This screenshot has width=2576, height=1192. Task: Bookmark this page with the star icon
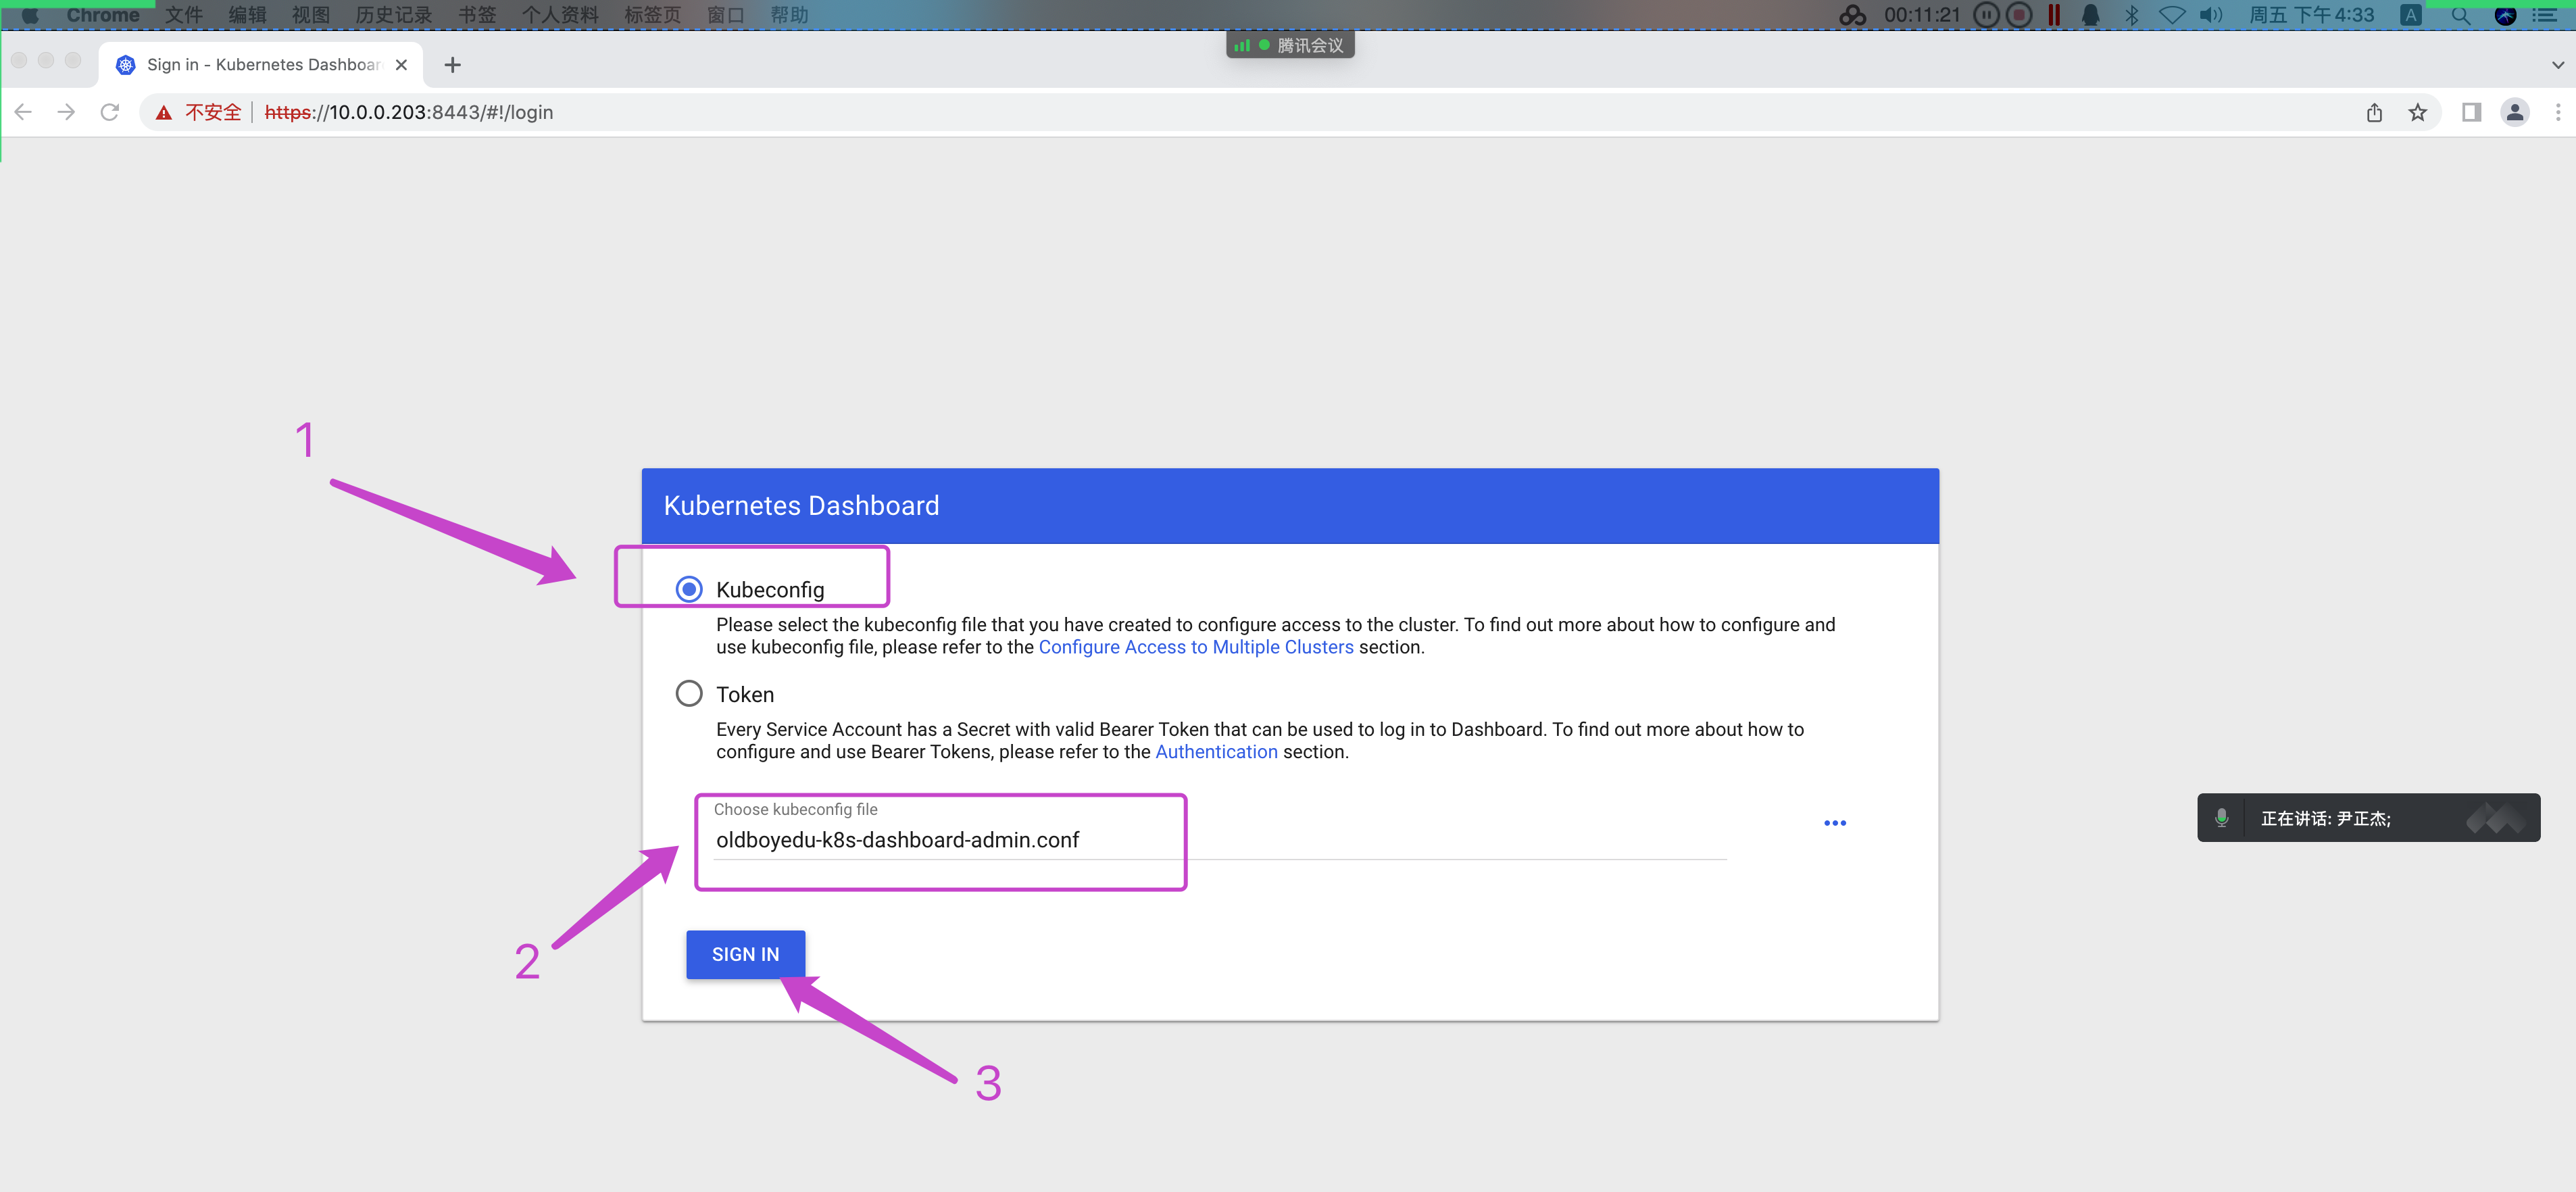coord(2417,112)
